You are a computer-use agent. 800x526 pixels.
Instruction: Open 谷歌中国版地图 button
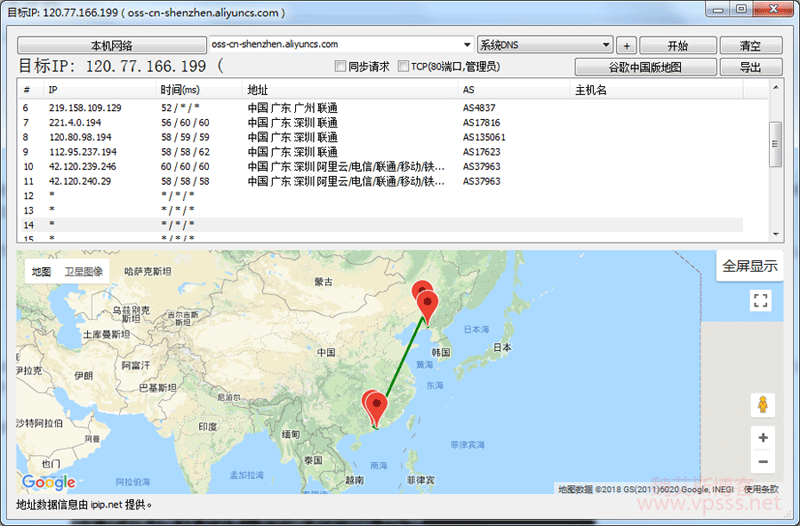(645, 67)
